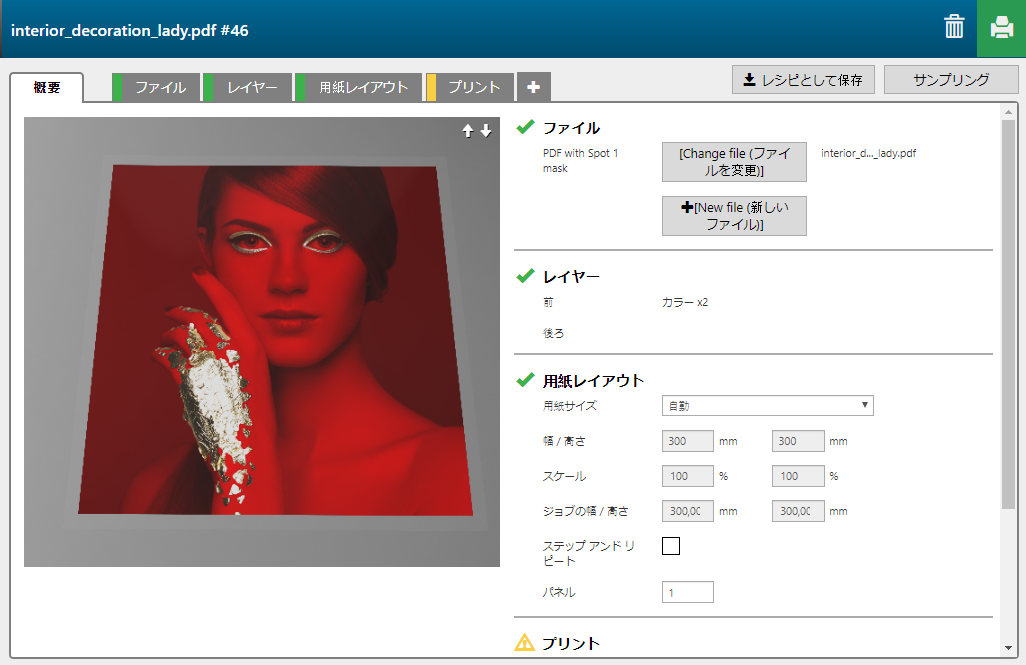Click the パネル number input field

(x=688, y=592)
